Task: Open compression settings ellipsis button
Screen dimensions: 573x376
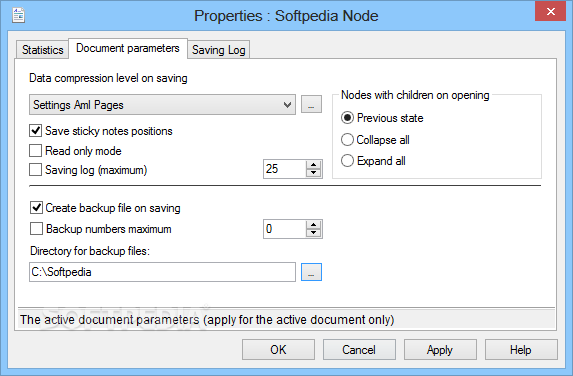Action: tap(311, 105)
